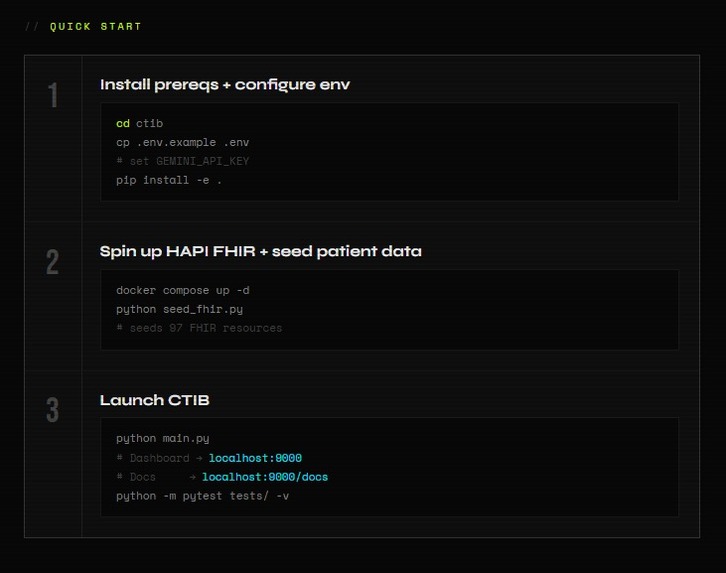This screenshot has width=726, height=573.
Task: Click the Dashboard comment label
Action: (159, 458)
